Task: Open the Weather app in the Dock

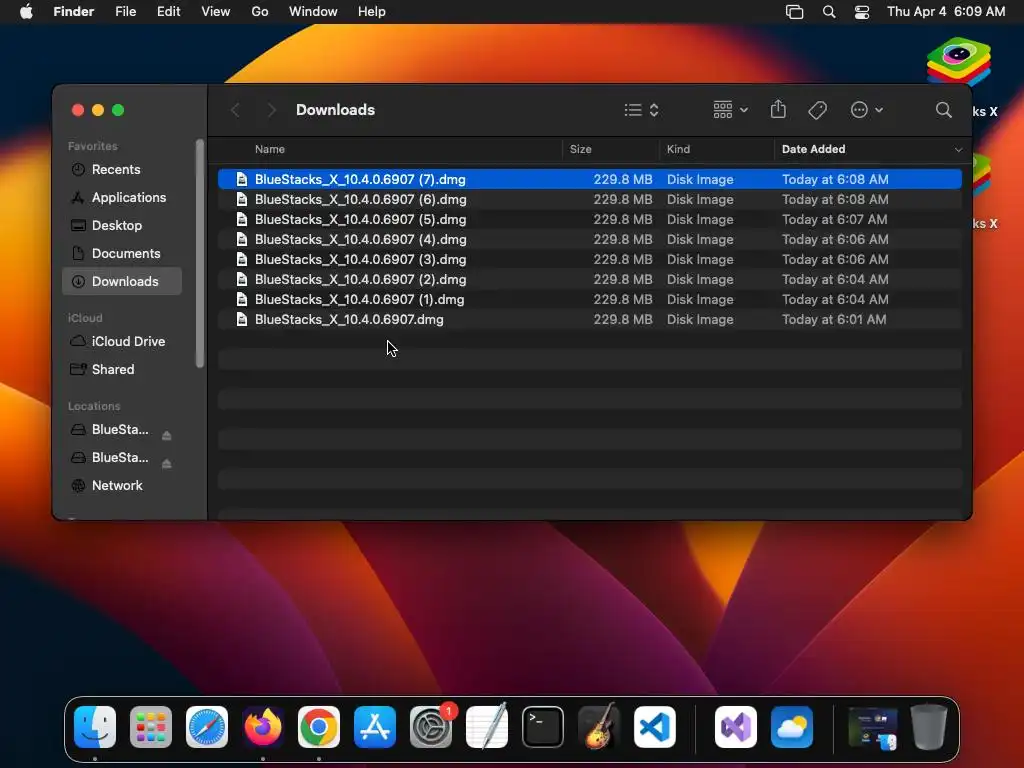Action: click(x=792, y=727)
